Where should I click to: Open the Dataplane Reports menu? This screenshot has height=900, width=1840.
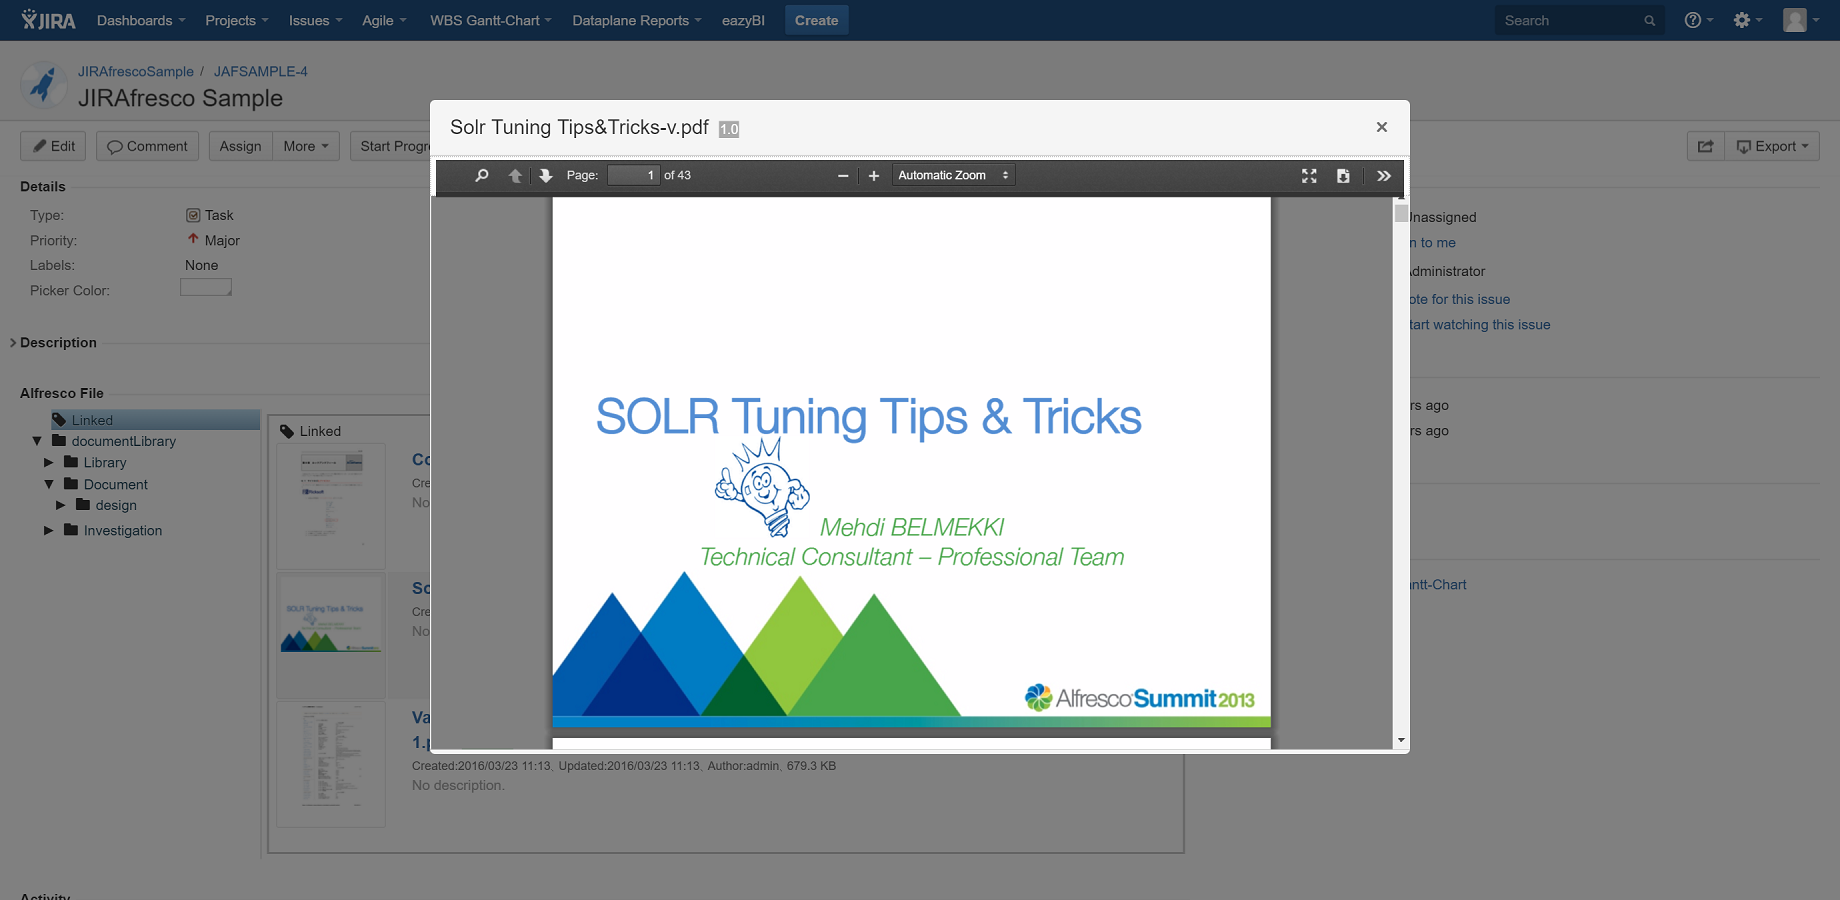point(637,20)
